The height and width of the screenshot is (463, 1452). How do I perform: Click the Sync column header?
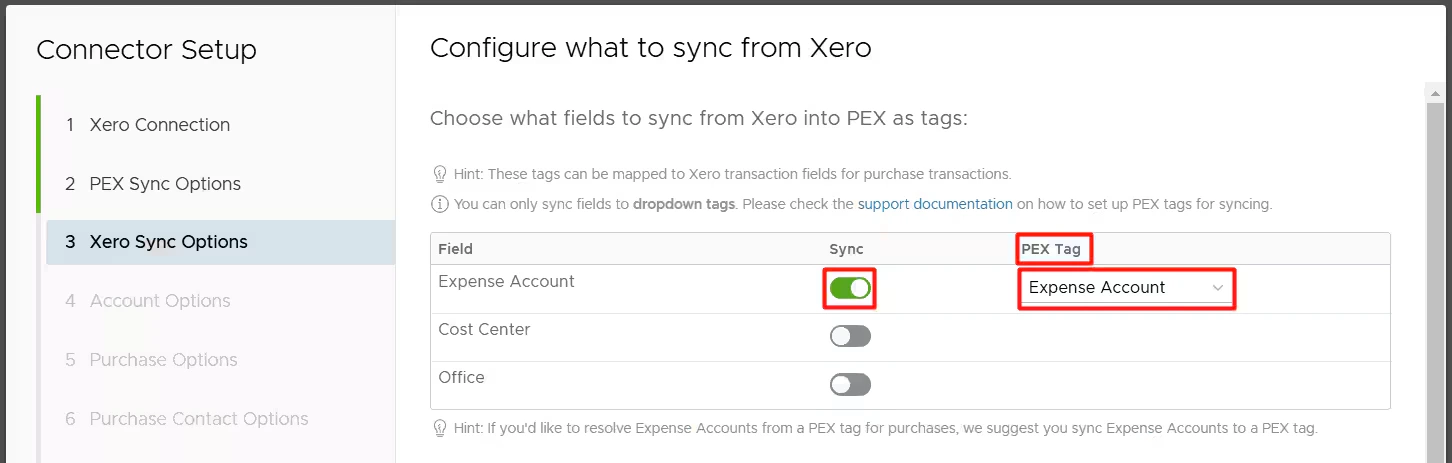coord(846,249)
